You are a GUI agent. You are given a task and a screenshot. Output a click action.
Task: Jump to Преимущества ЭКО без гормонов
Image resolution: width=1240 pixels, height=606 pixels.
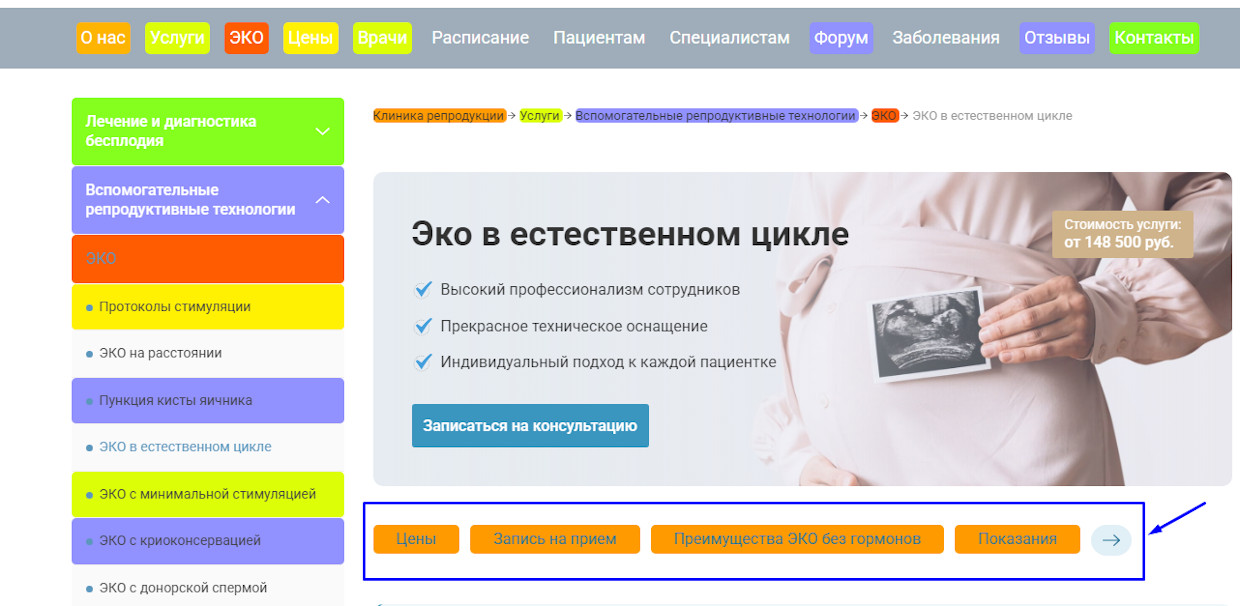(x=796, y=539)
